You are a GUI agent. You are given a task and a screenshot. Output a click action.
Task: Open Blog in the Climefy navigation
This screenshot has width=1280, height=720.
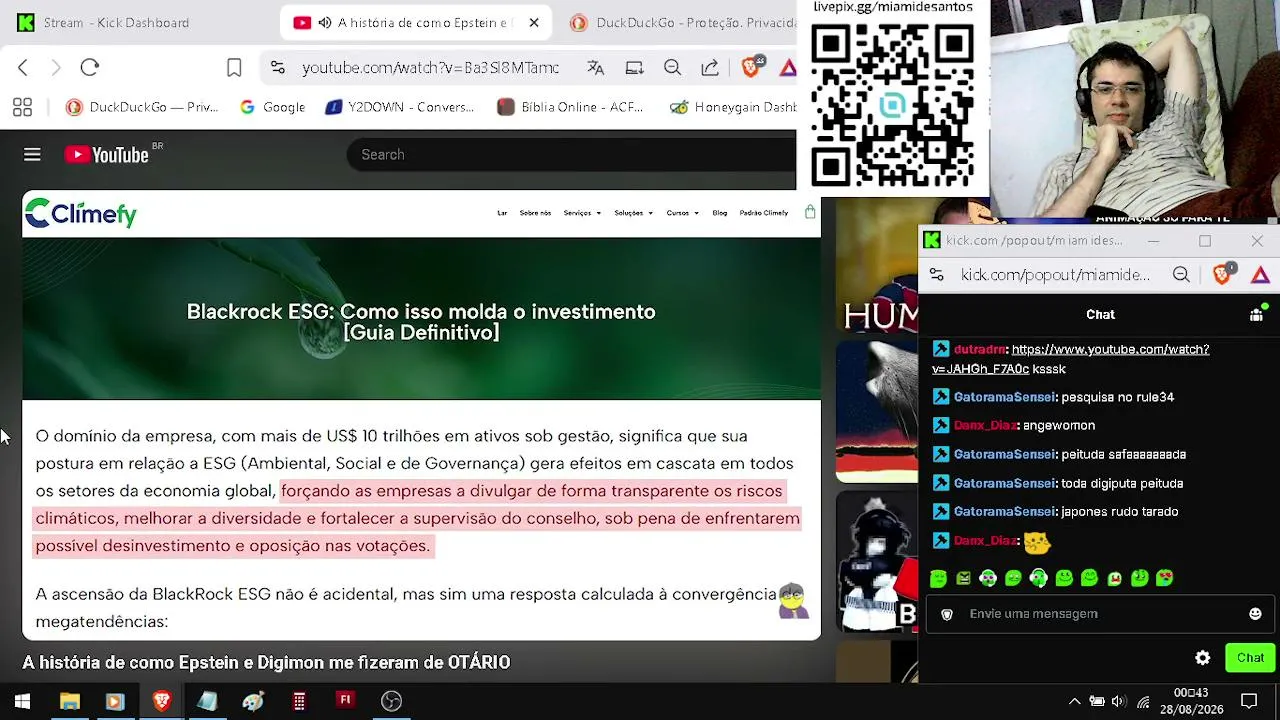[x=720, y=213]
